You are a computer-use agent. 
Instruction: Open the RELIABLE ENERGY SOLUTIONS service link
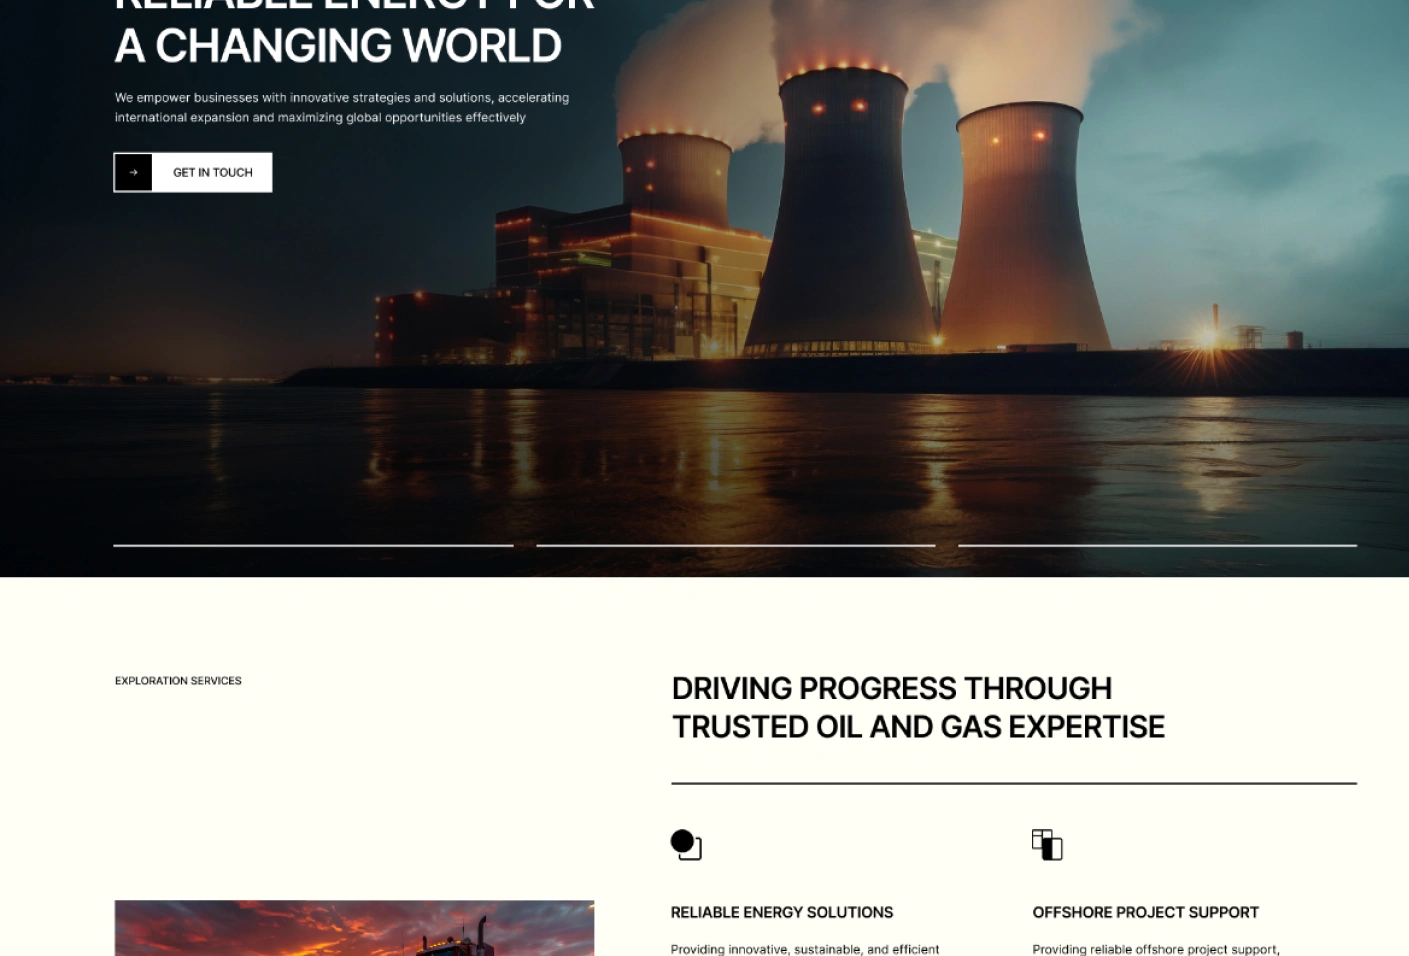[x=782, y=912]
